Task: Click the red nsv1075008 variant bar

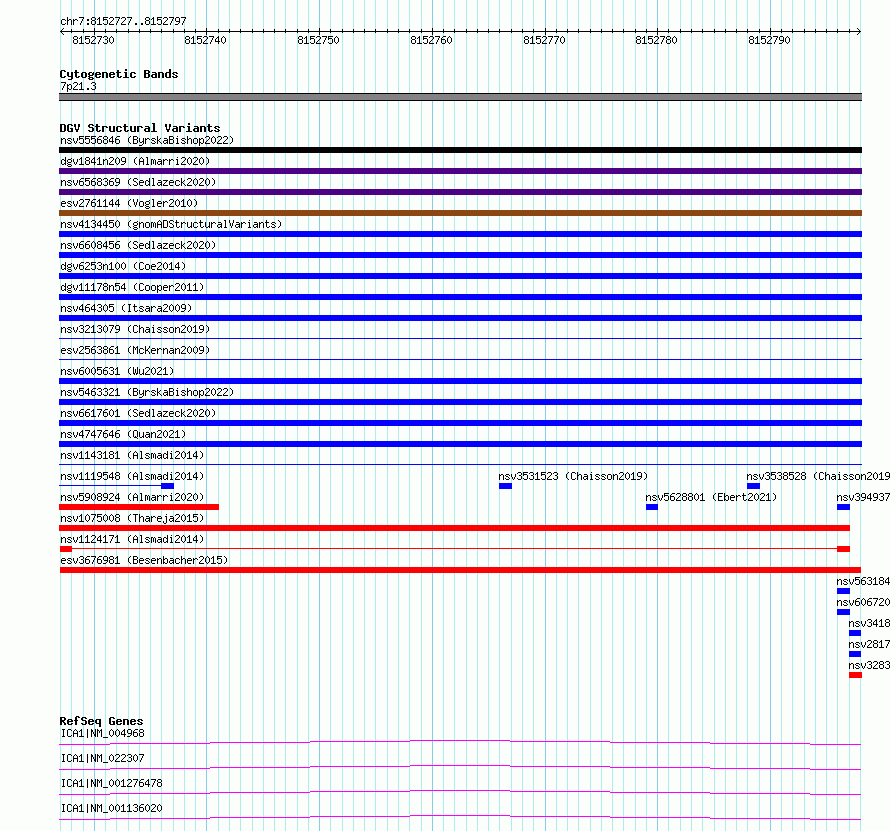Action: click(454, 528)
